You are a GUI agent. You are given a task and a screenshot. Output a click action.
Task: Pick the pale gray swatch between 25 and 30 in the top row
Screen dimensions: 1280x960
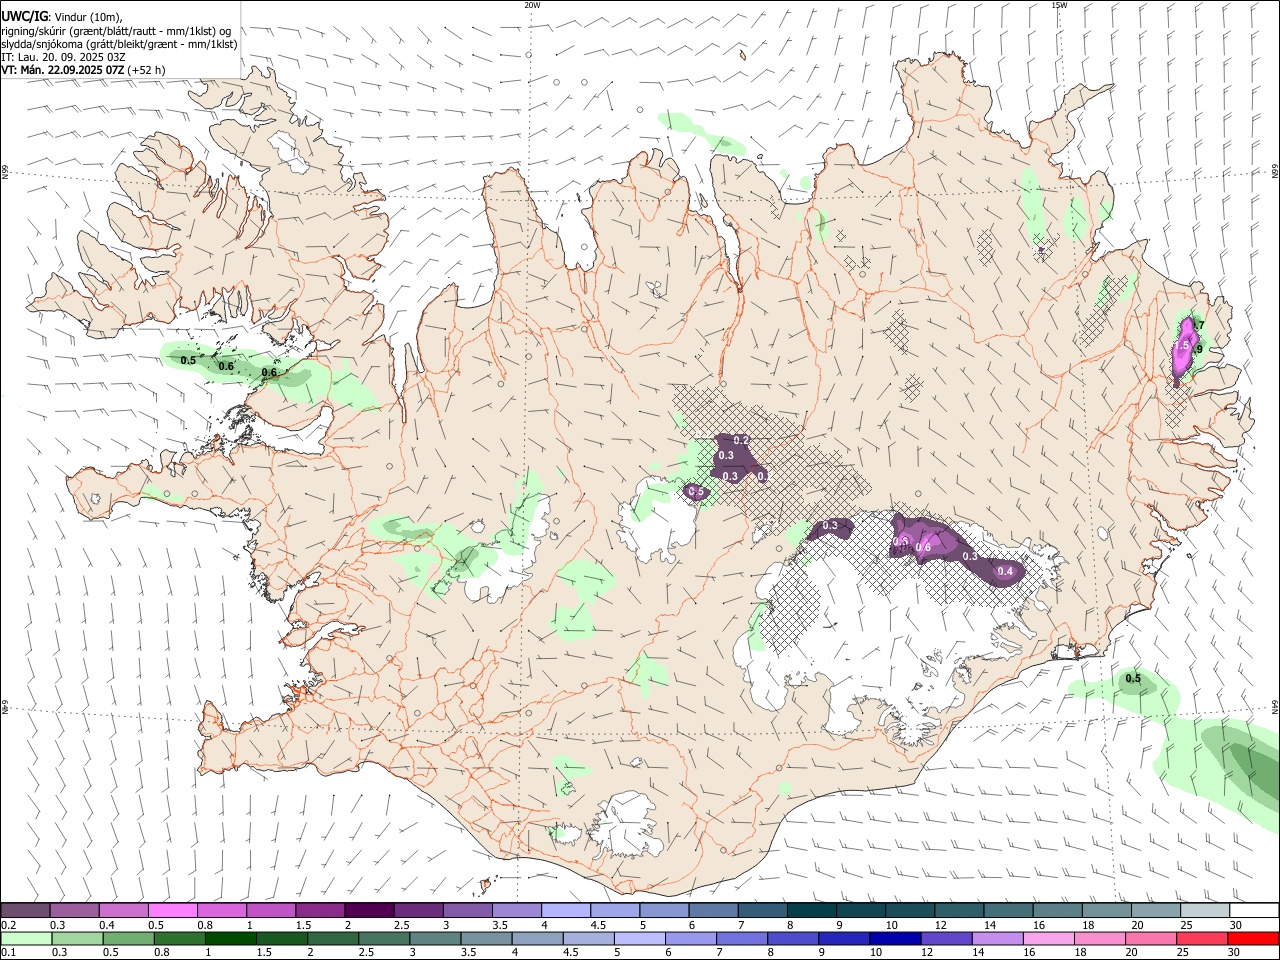click(1205, 910)
